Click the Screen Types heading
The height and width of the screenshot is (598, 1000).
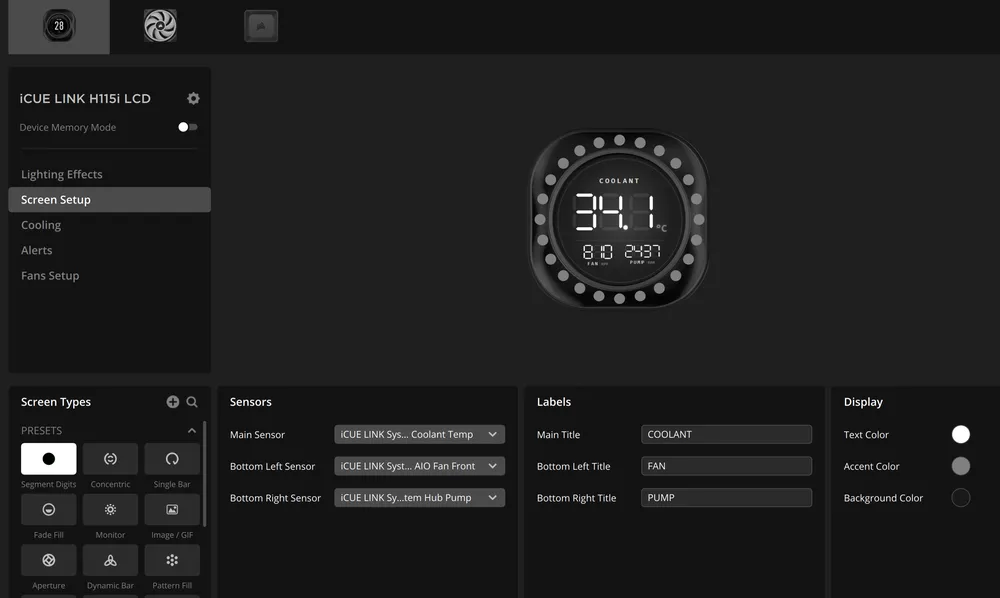pyautogui.click(x=55, y=402)
